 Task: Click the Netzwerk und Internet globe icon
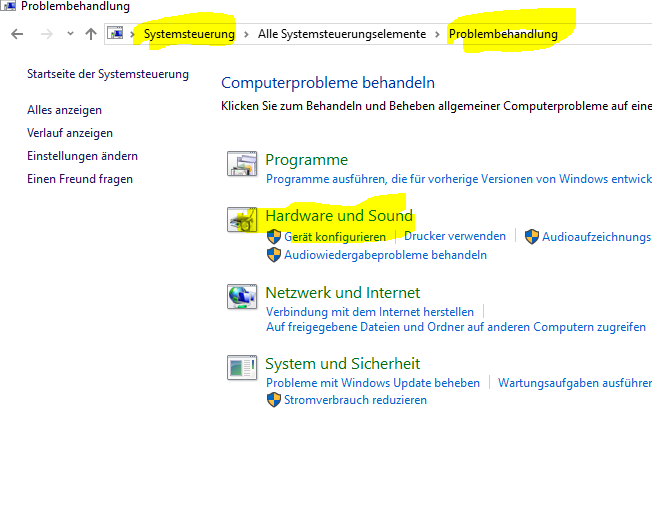pos(242,297)
